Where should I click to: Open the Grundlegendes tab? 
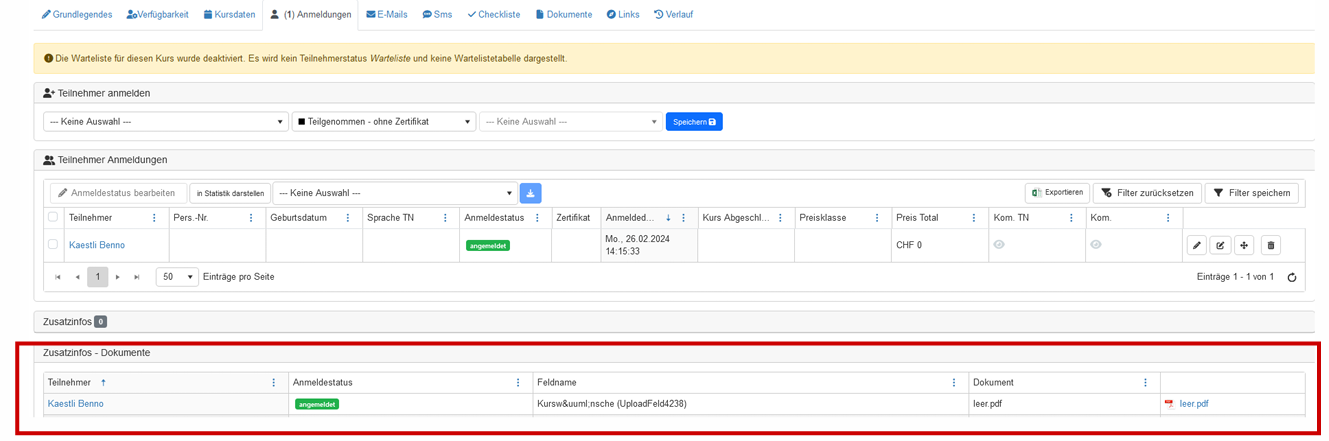[76, 15]
